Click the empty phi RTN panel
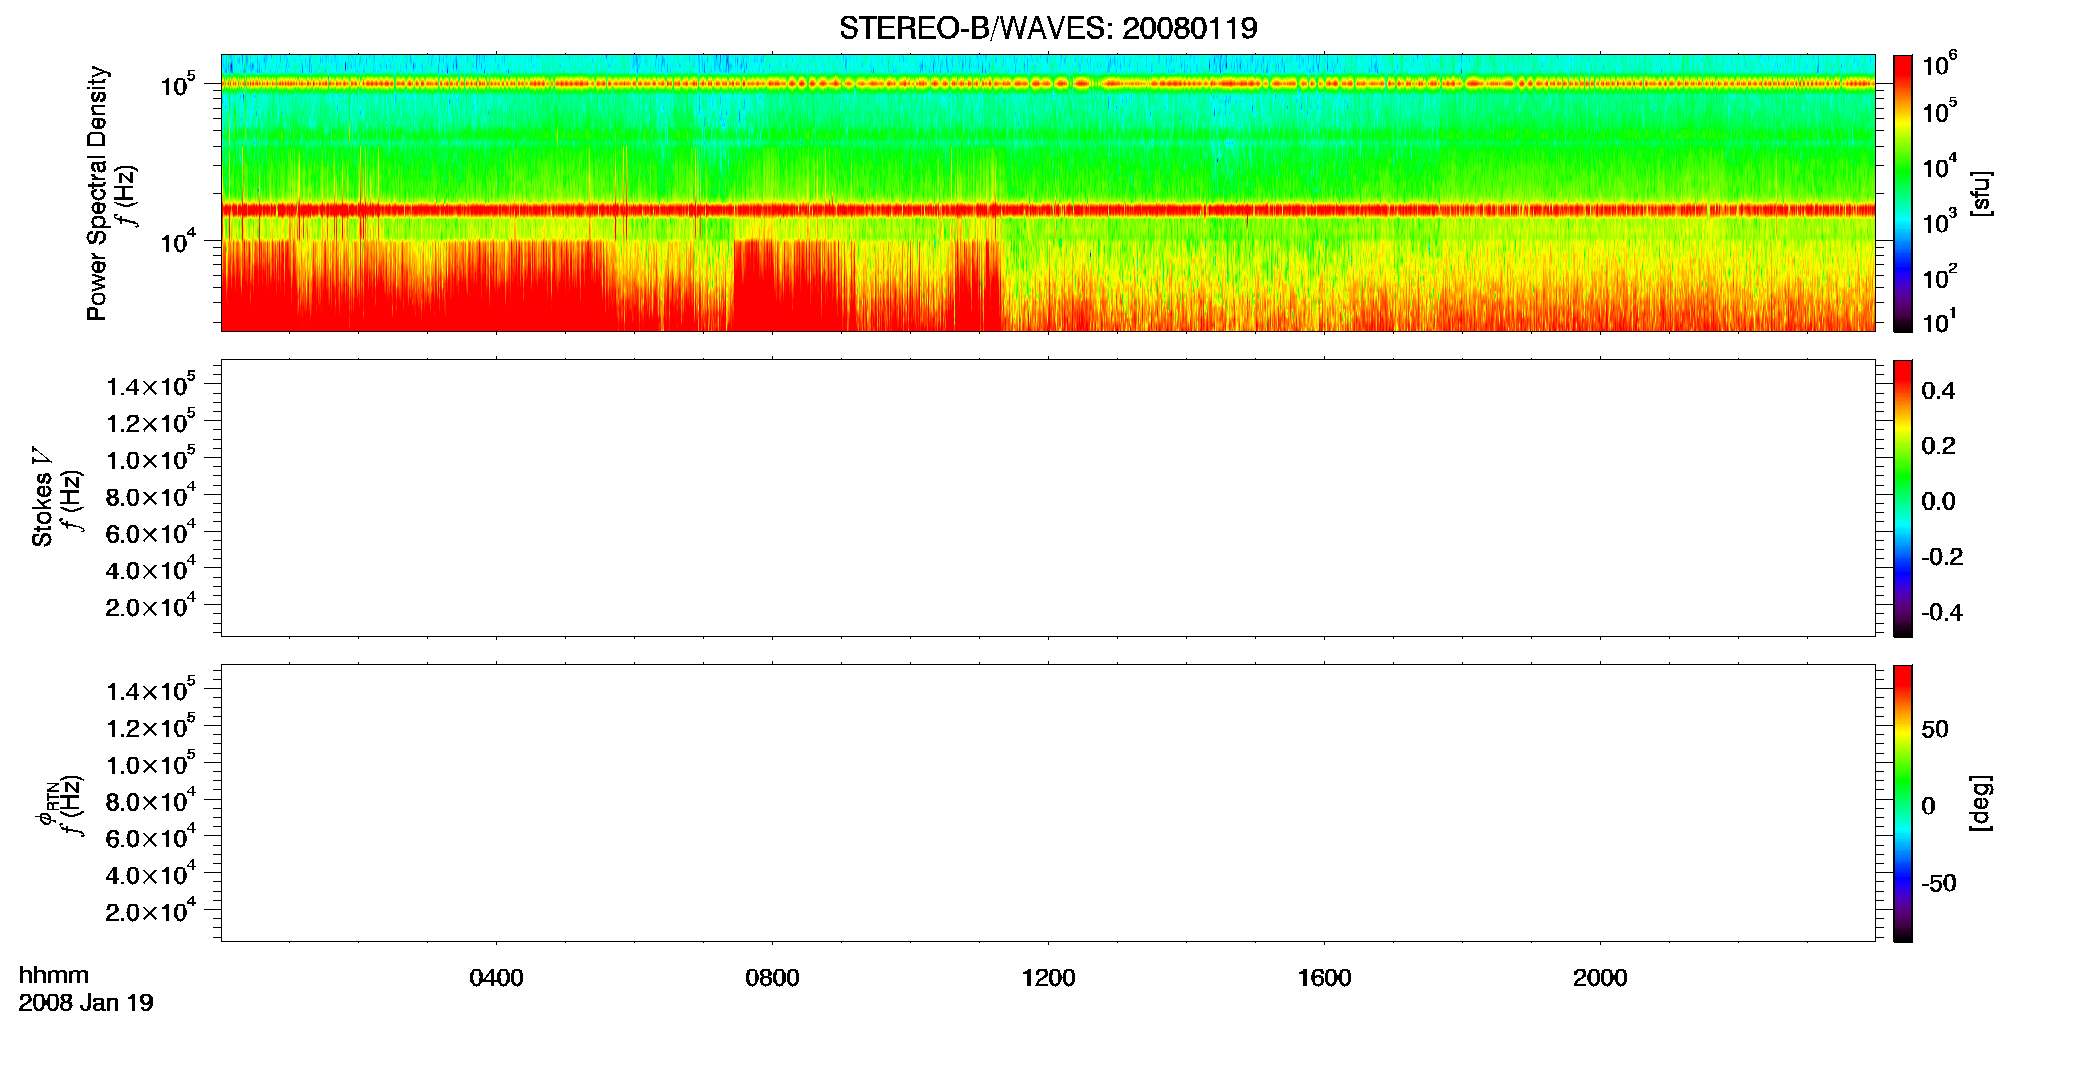Screen dimensions: 2096x1080 [x=1048, y=803]
